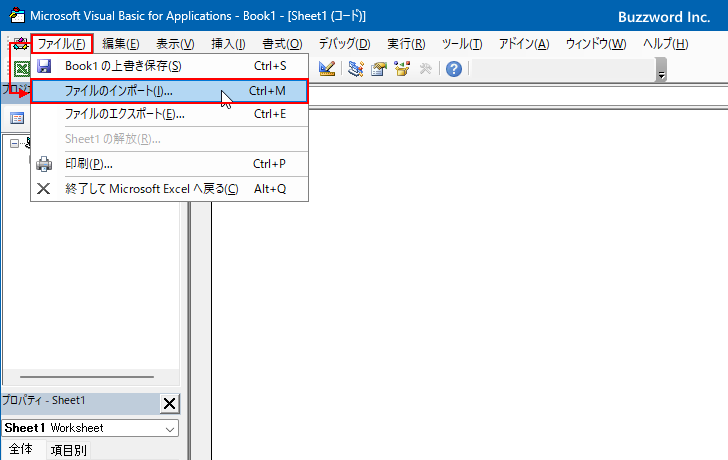Click the greyed-out Toolbox toolbar icon
The image size is (728, 460).
[425, 69]
